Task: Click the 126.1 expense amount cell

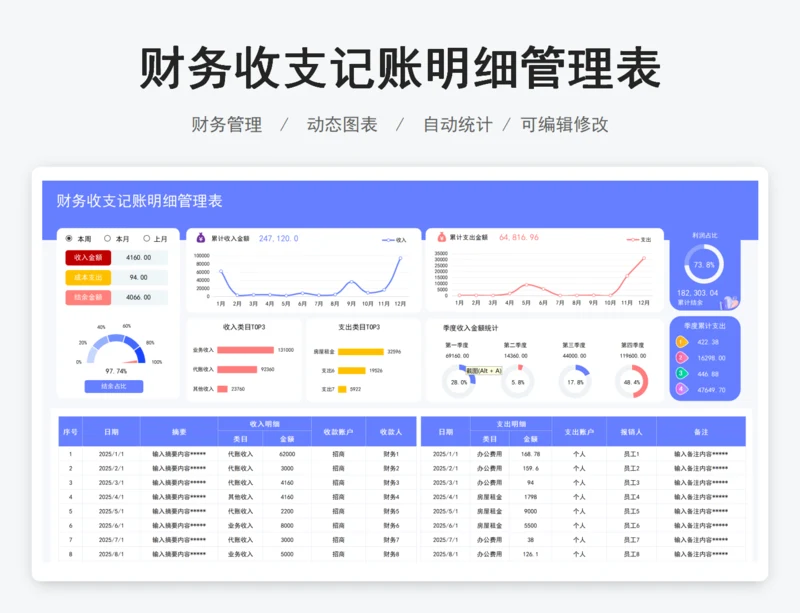Action: click(x=531, y=554)
